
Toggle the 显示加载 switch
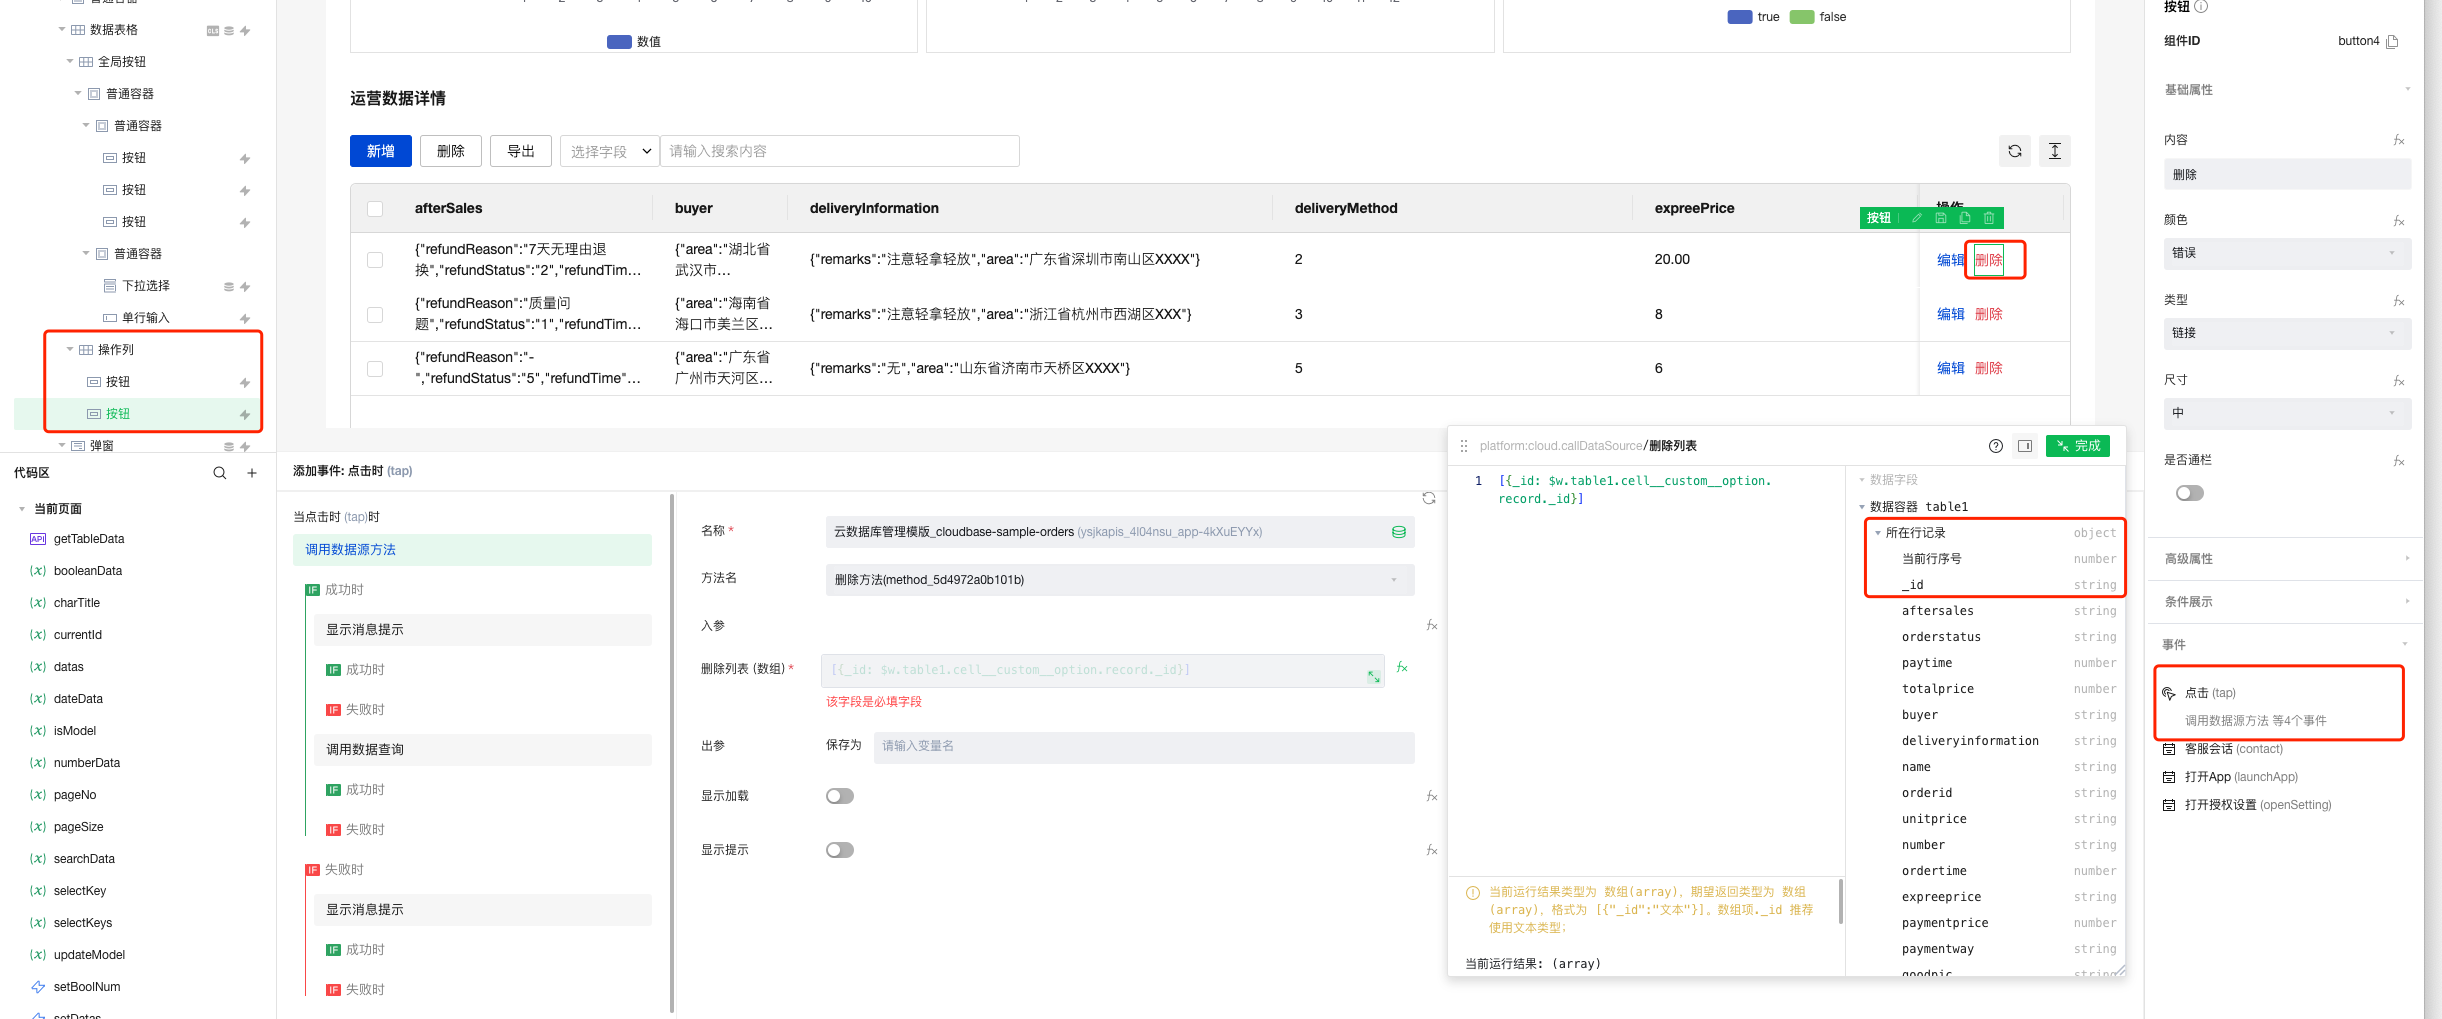pos(840,796)
